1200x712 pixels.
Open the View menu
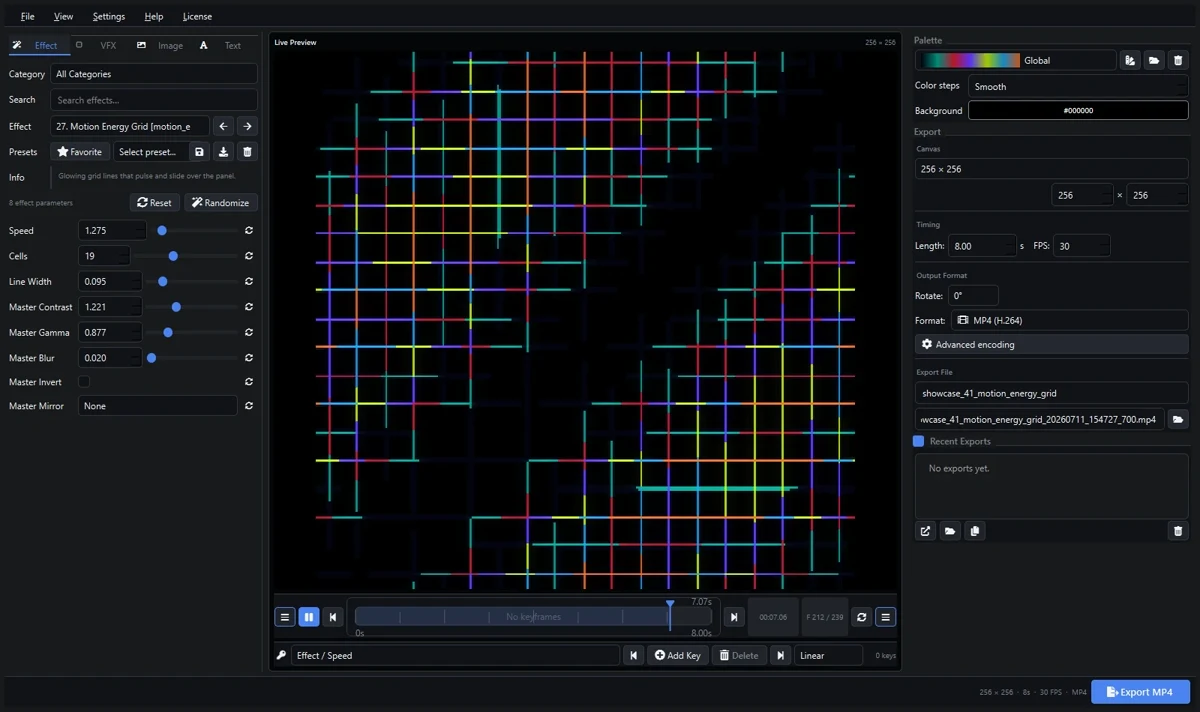click(63, 16)
